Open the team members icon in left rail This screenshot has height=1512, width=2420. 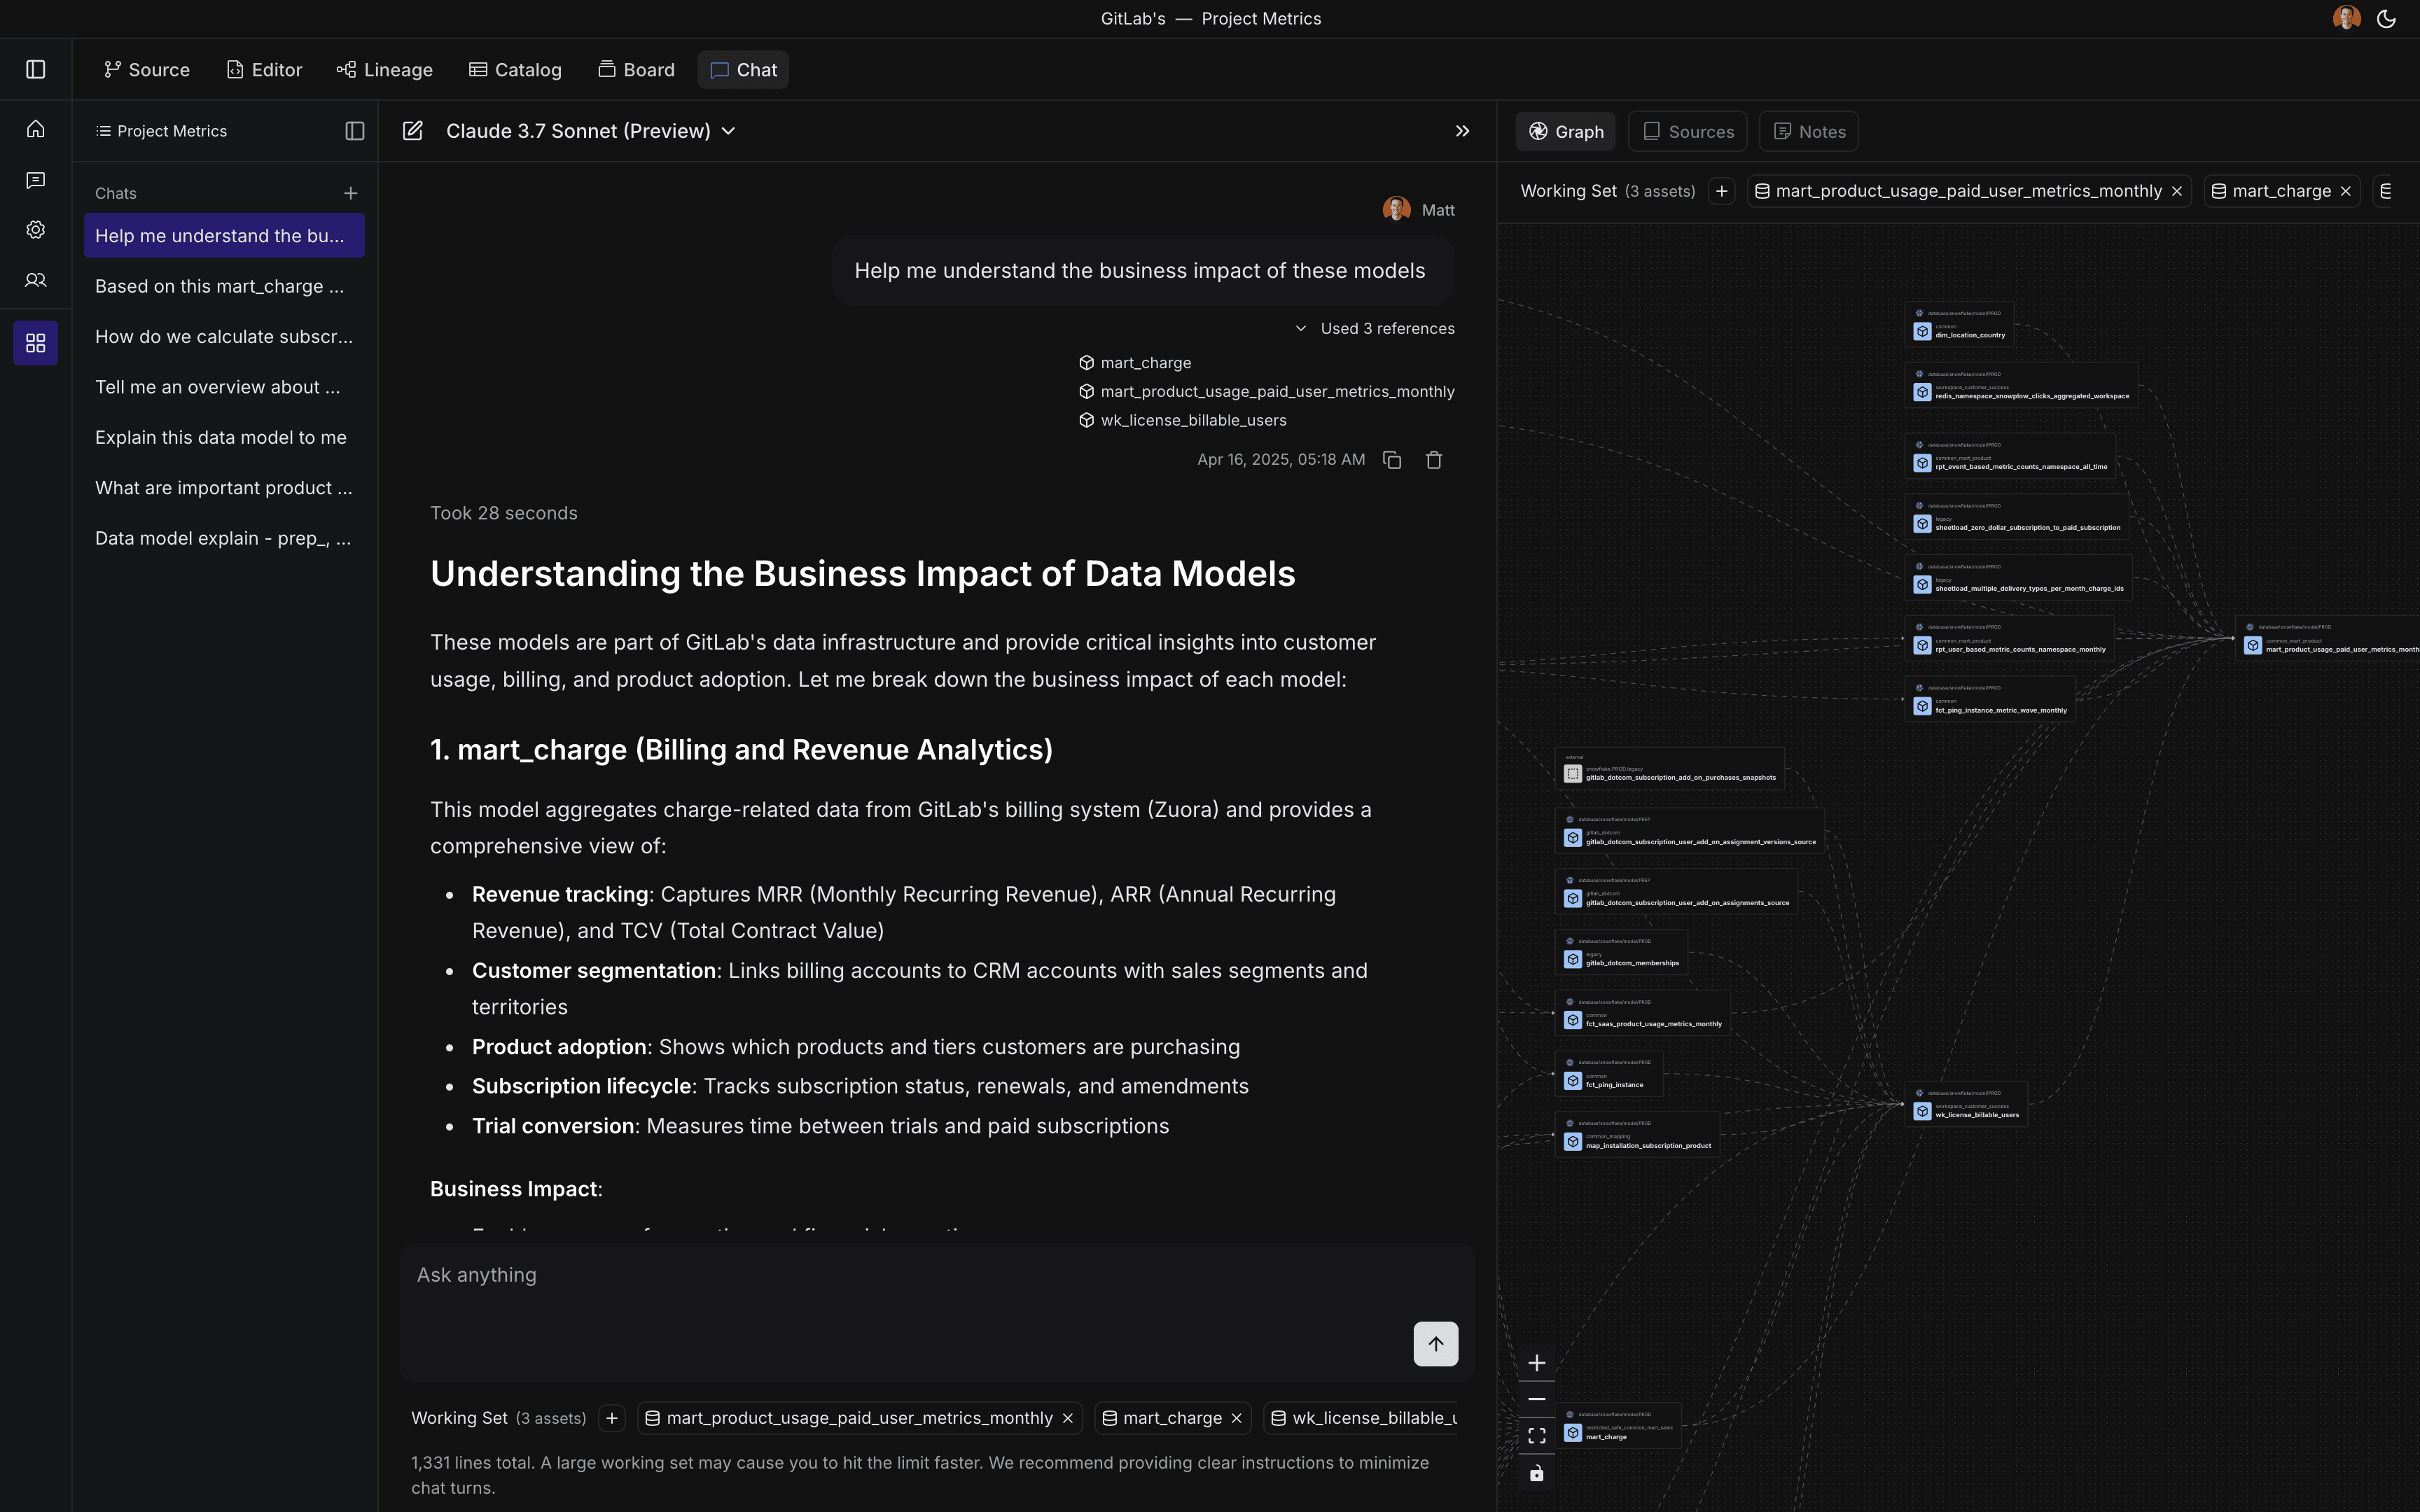point(36,280)
